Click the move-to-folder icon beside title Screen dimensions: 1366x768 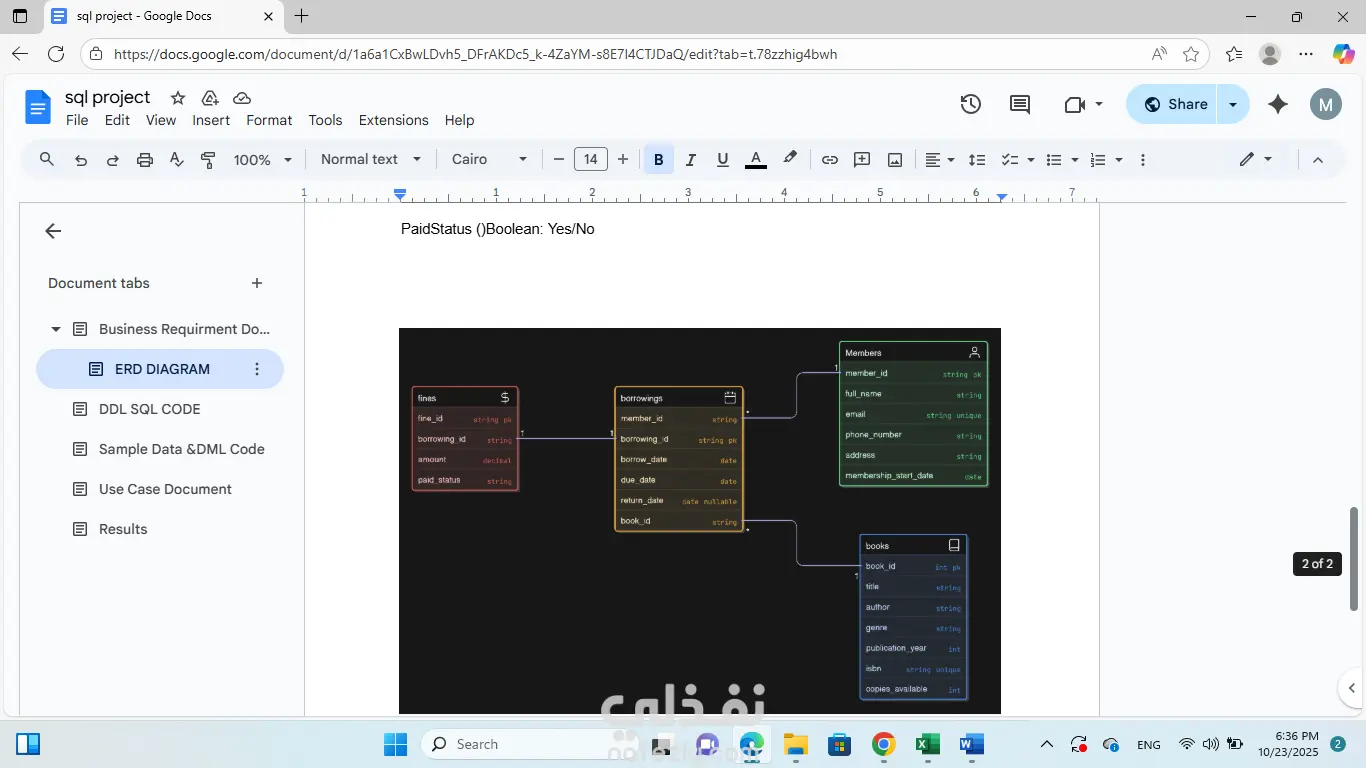(x=210, y=98)
